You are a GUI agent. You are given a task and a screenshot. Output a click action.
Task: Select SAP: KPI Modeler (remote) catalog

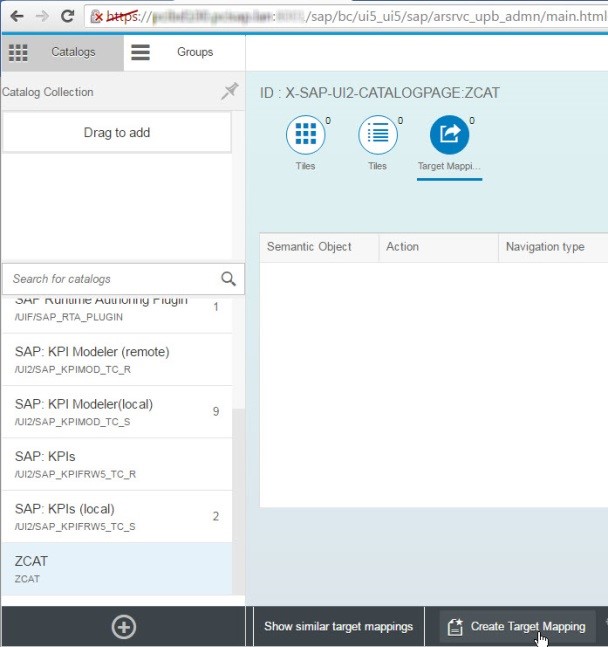pos(115,360)
